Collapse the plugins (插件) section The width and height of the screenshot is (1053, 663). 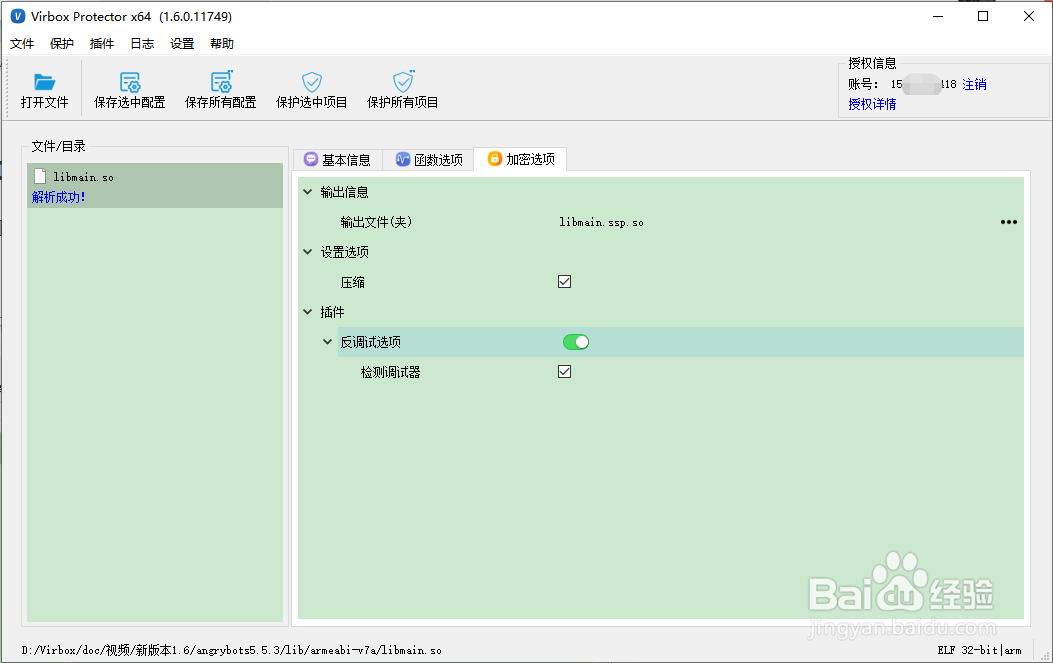point(308,312)
